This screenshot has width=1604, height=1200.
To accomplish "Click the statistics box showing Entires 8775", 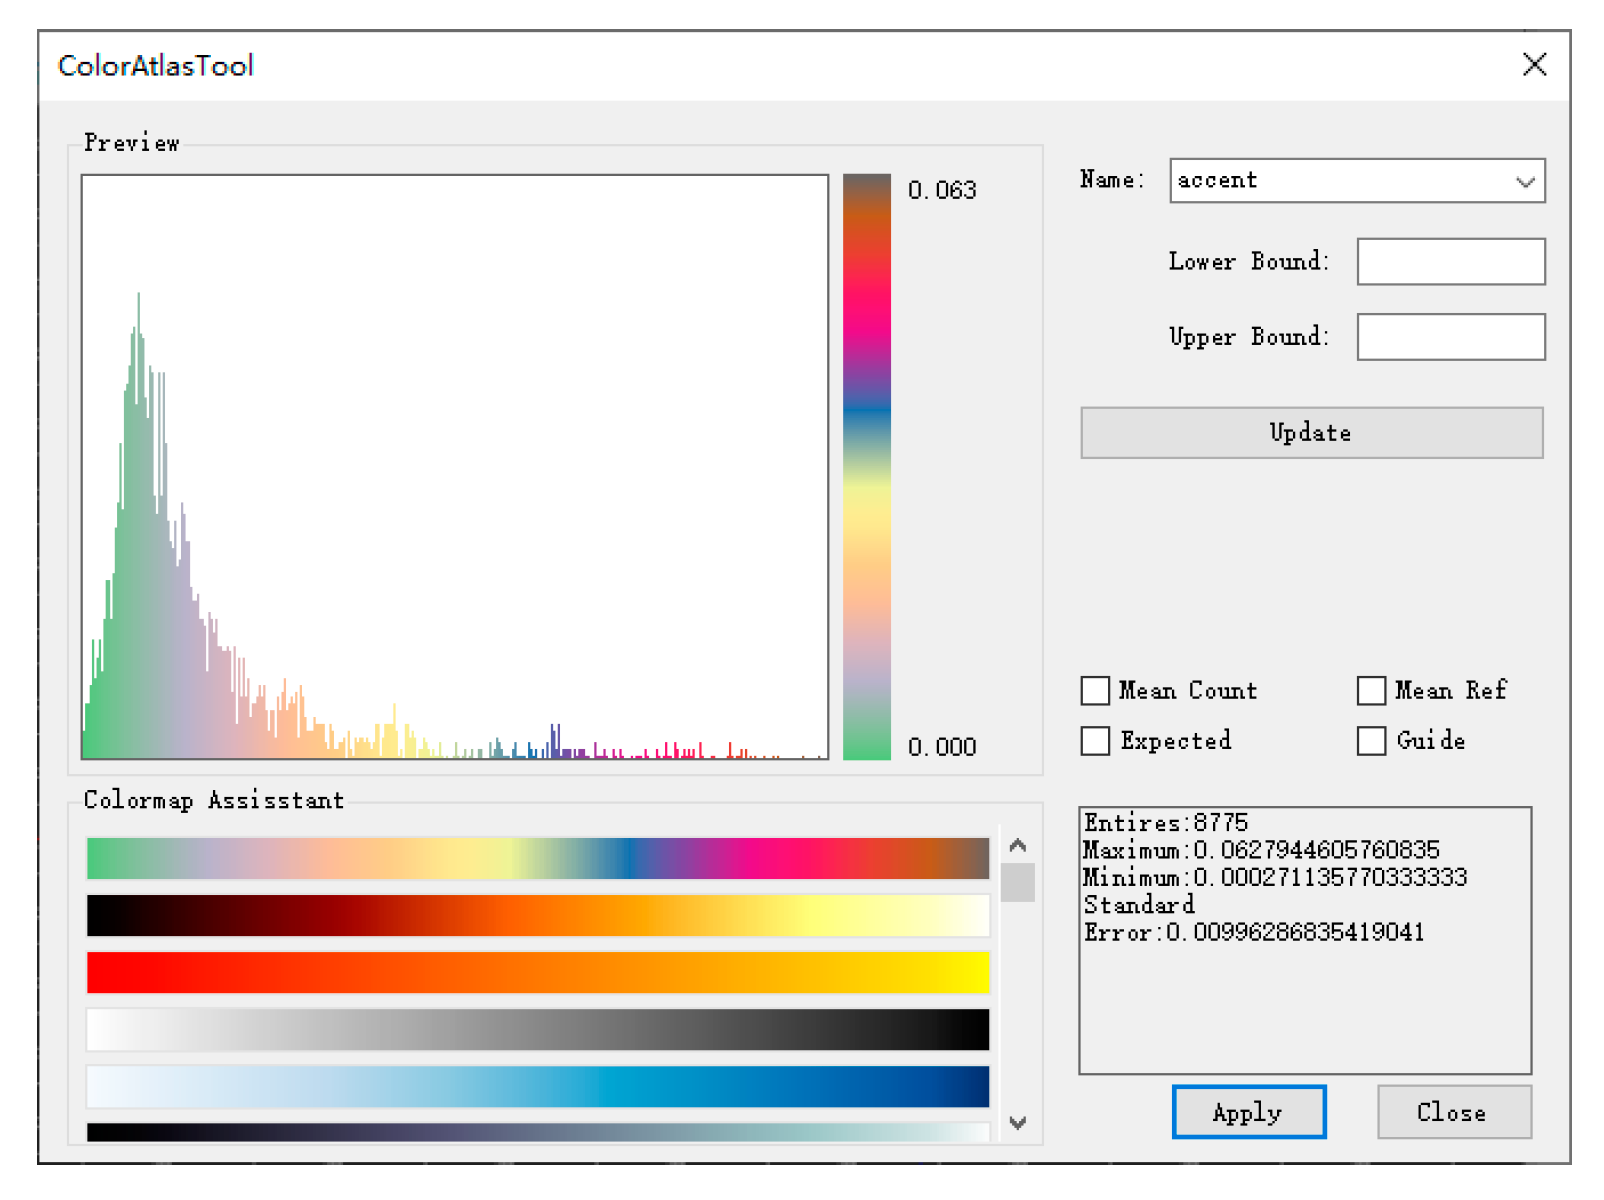I will pyautogui.click(x=1305, y=940).
